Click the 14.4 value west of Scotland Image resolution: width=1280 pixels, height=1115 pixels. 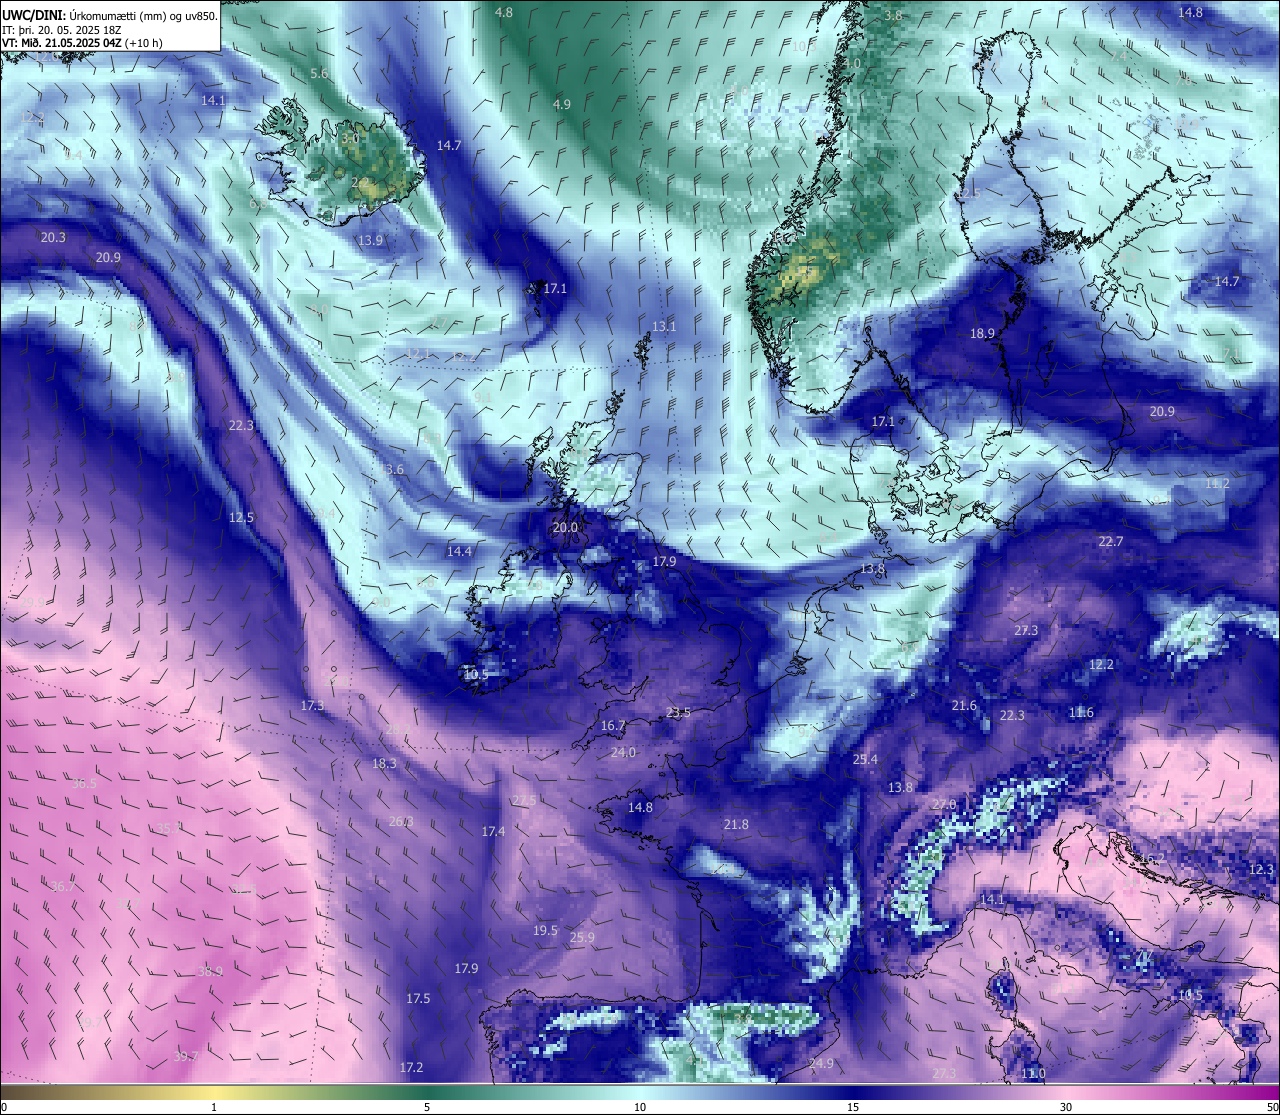click(x=460, y=551)
